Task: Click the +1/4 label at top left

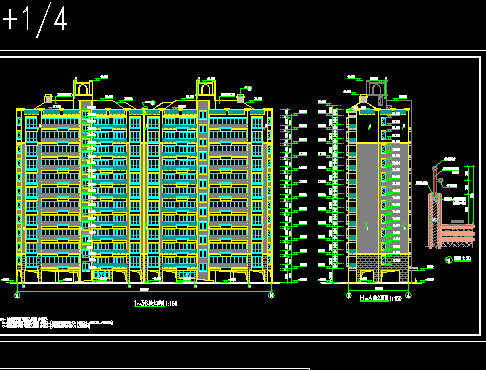Action: (35, 19)
